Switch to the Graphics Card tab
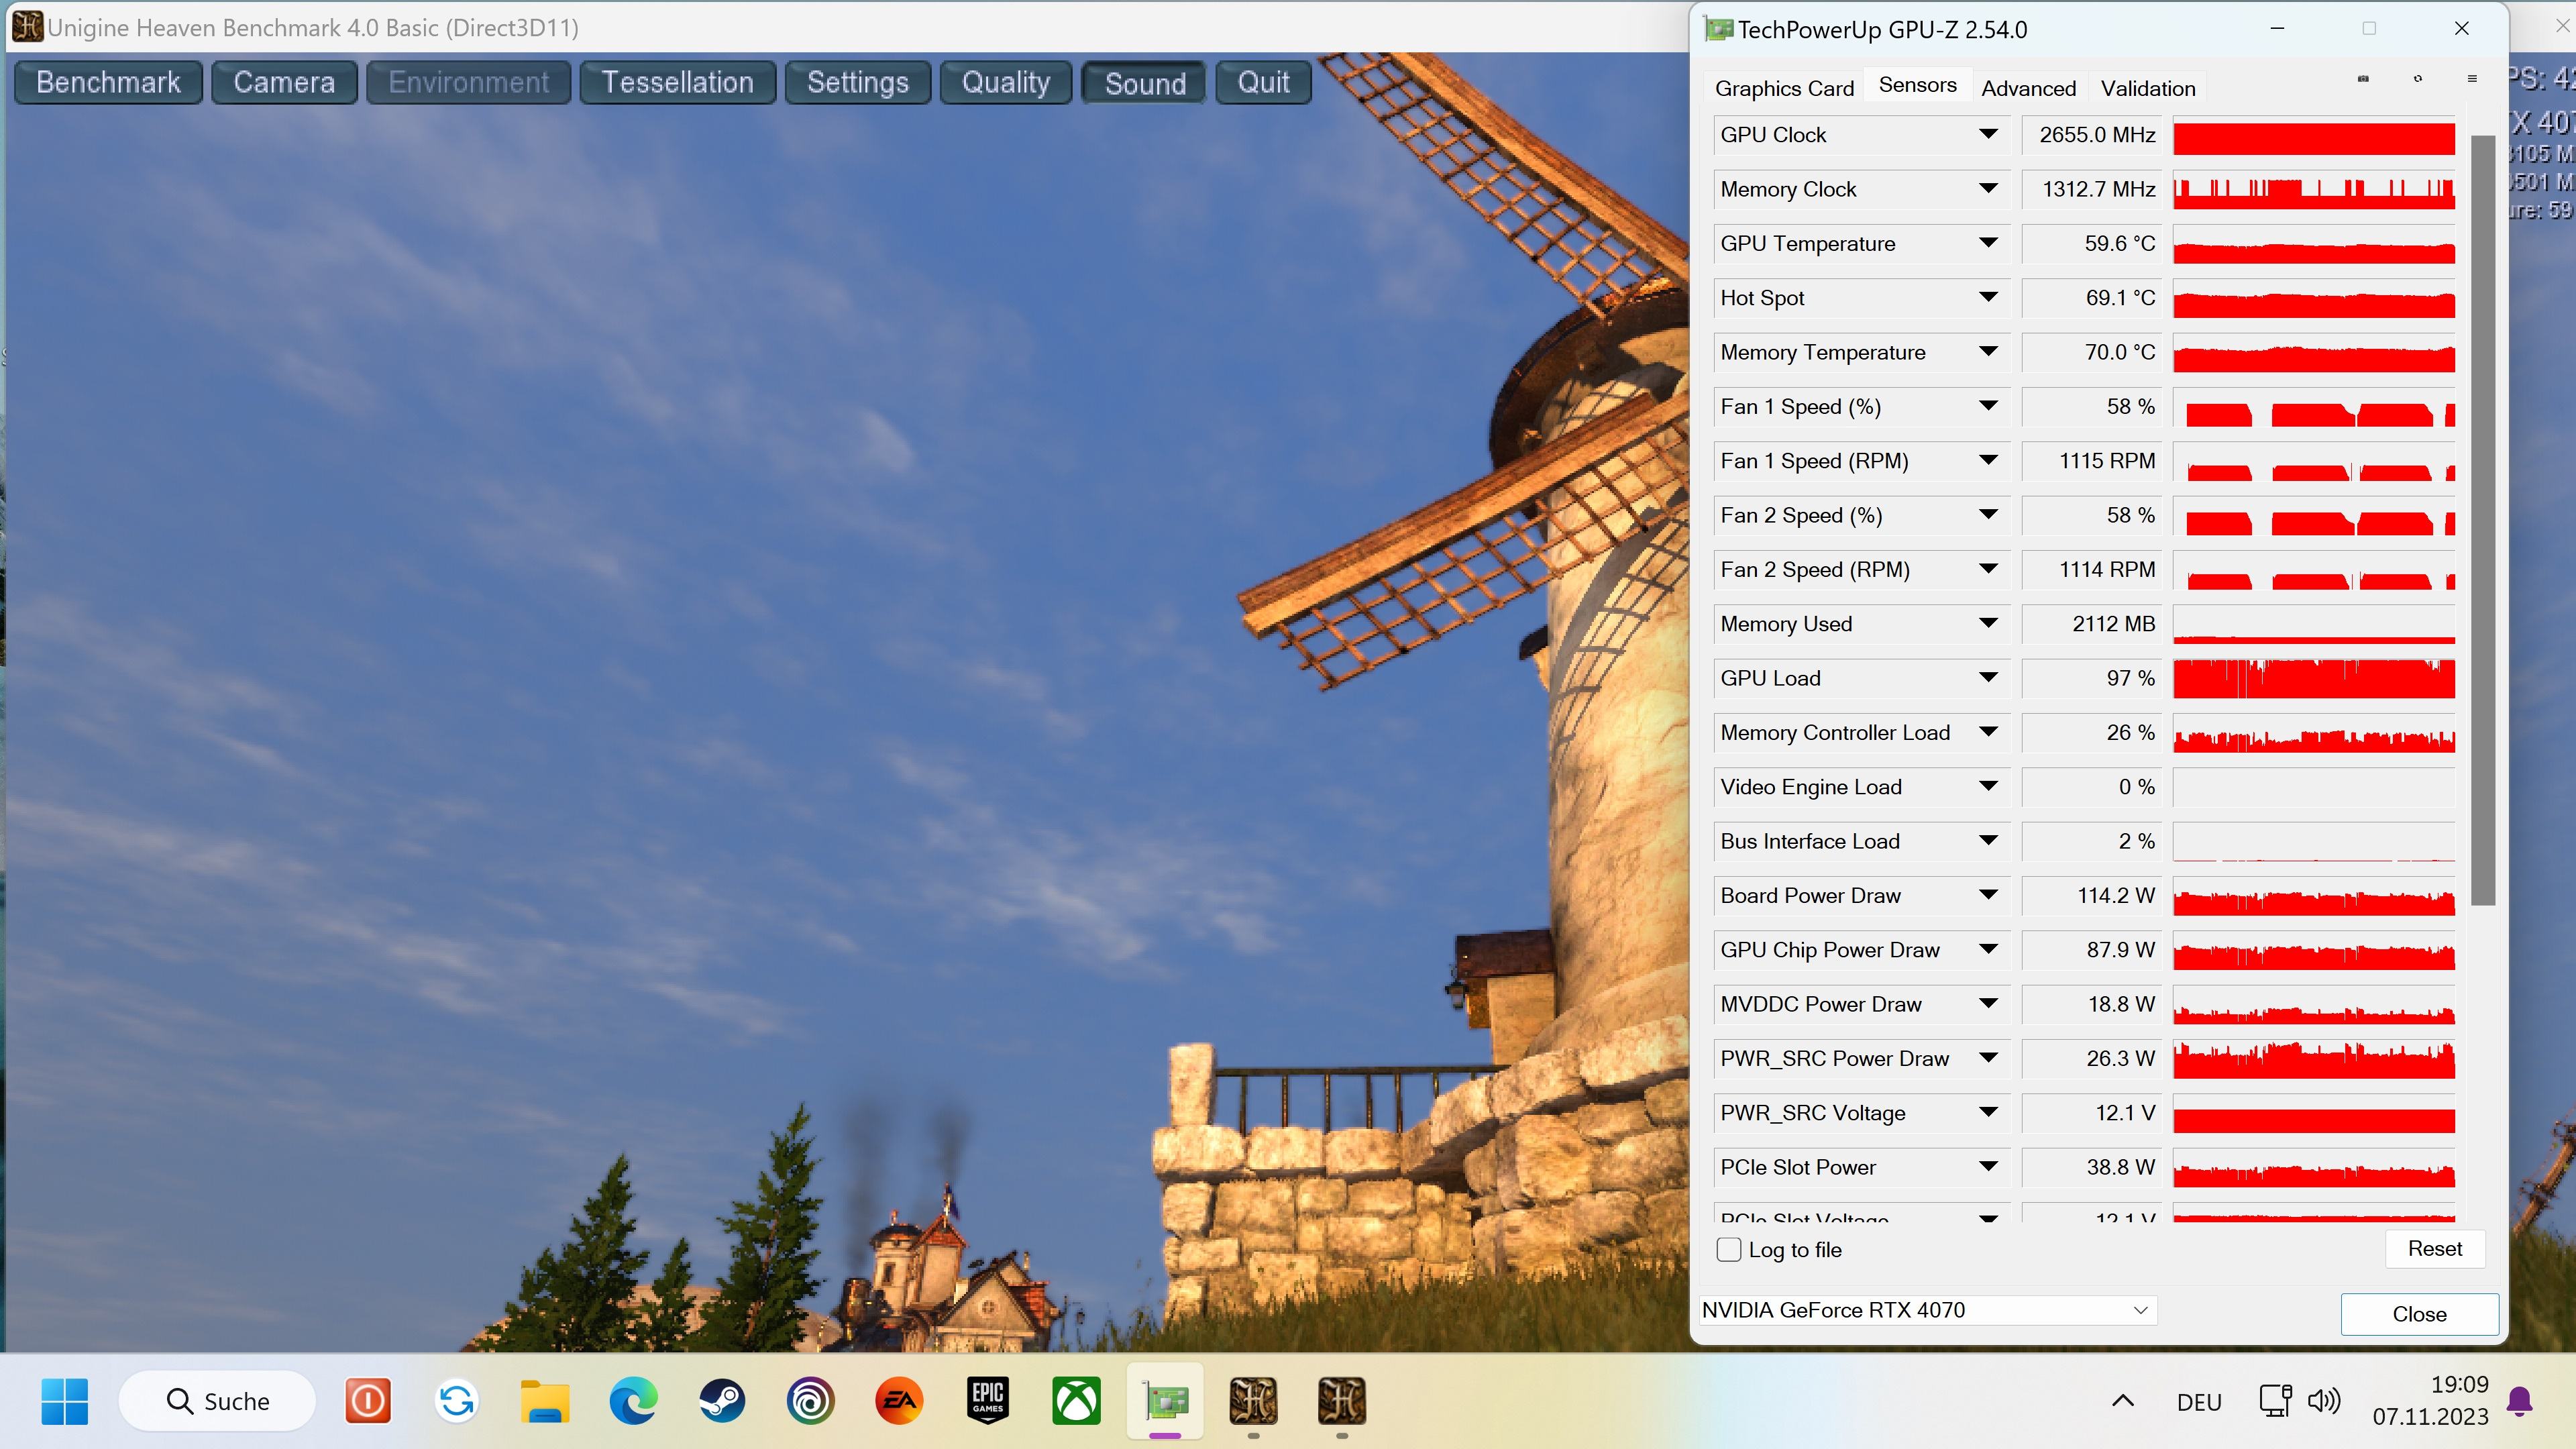The height and width of the screenshot is (1449, 2576). pyautogui.click(x=1784, y=88)
